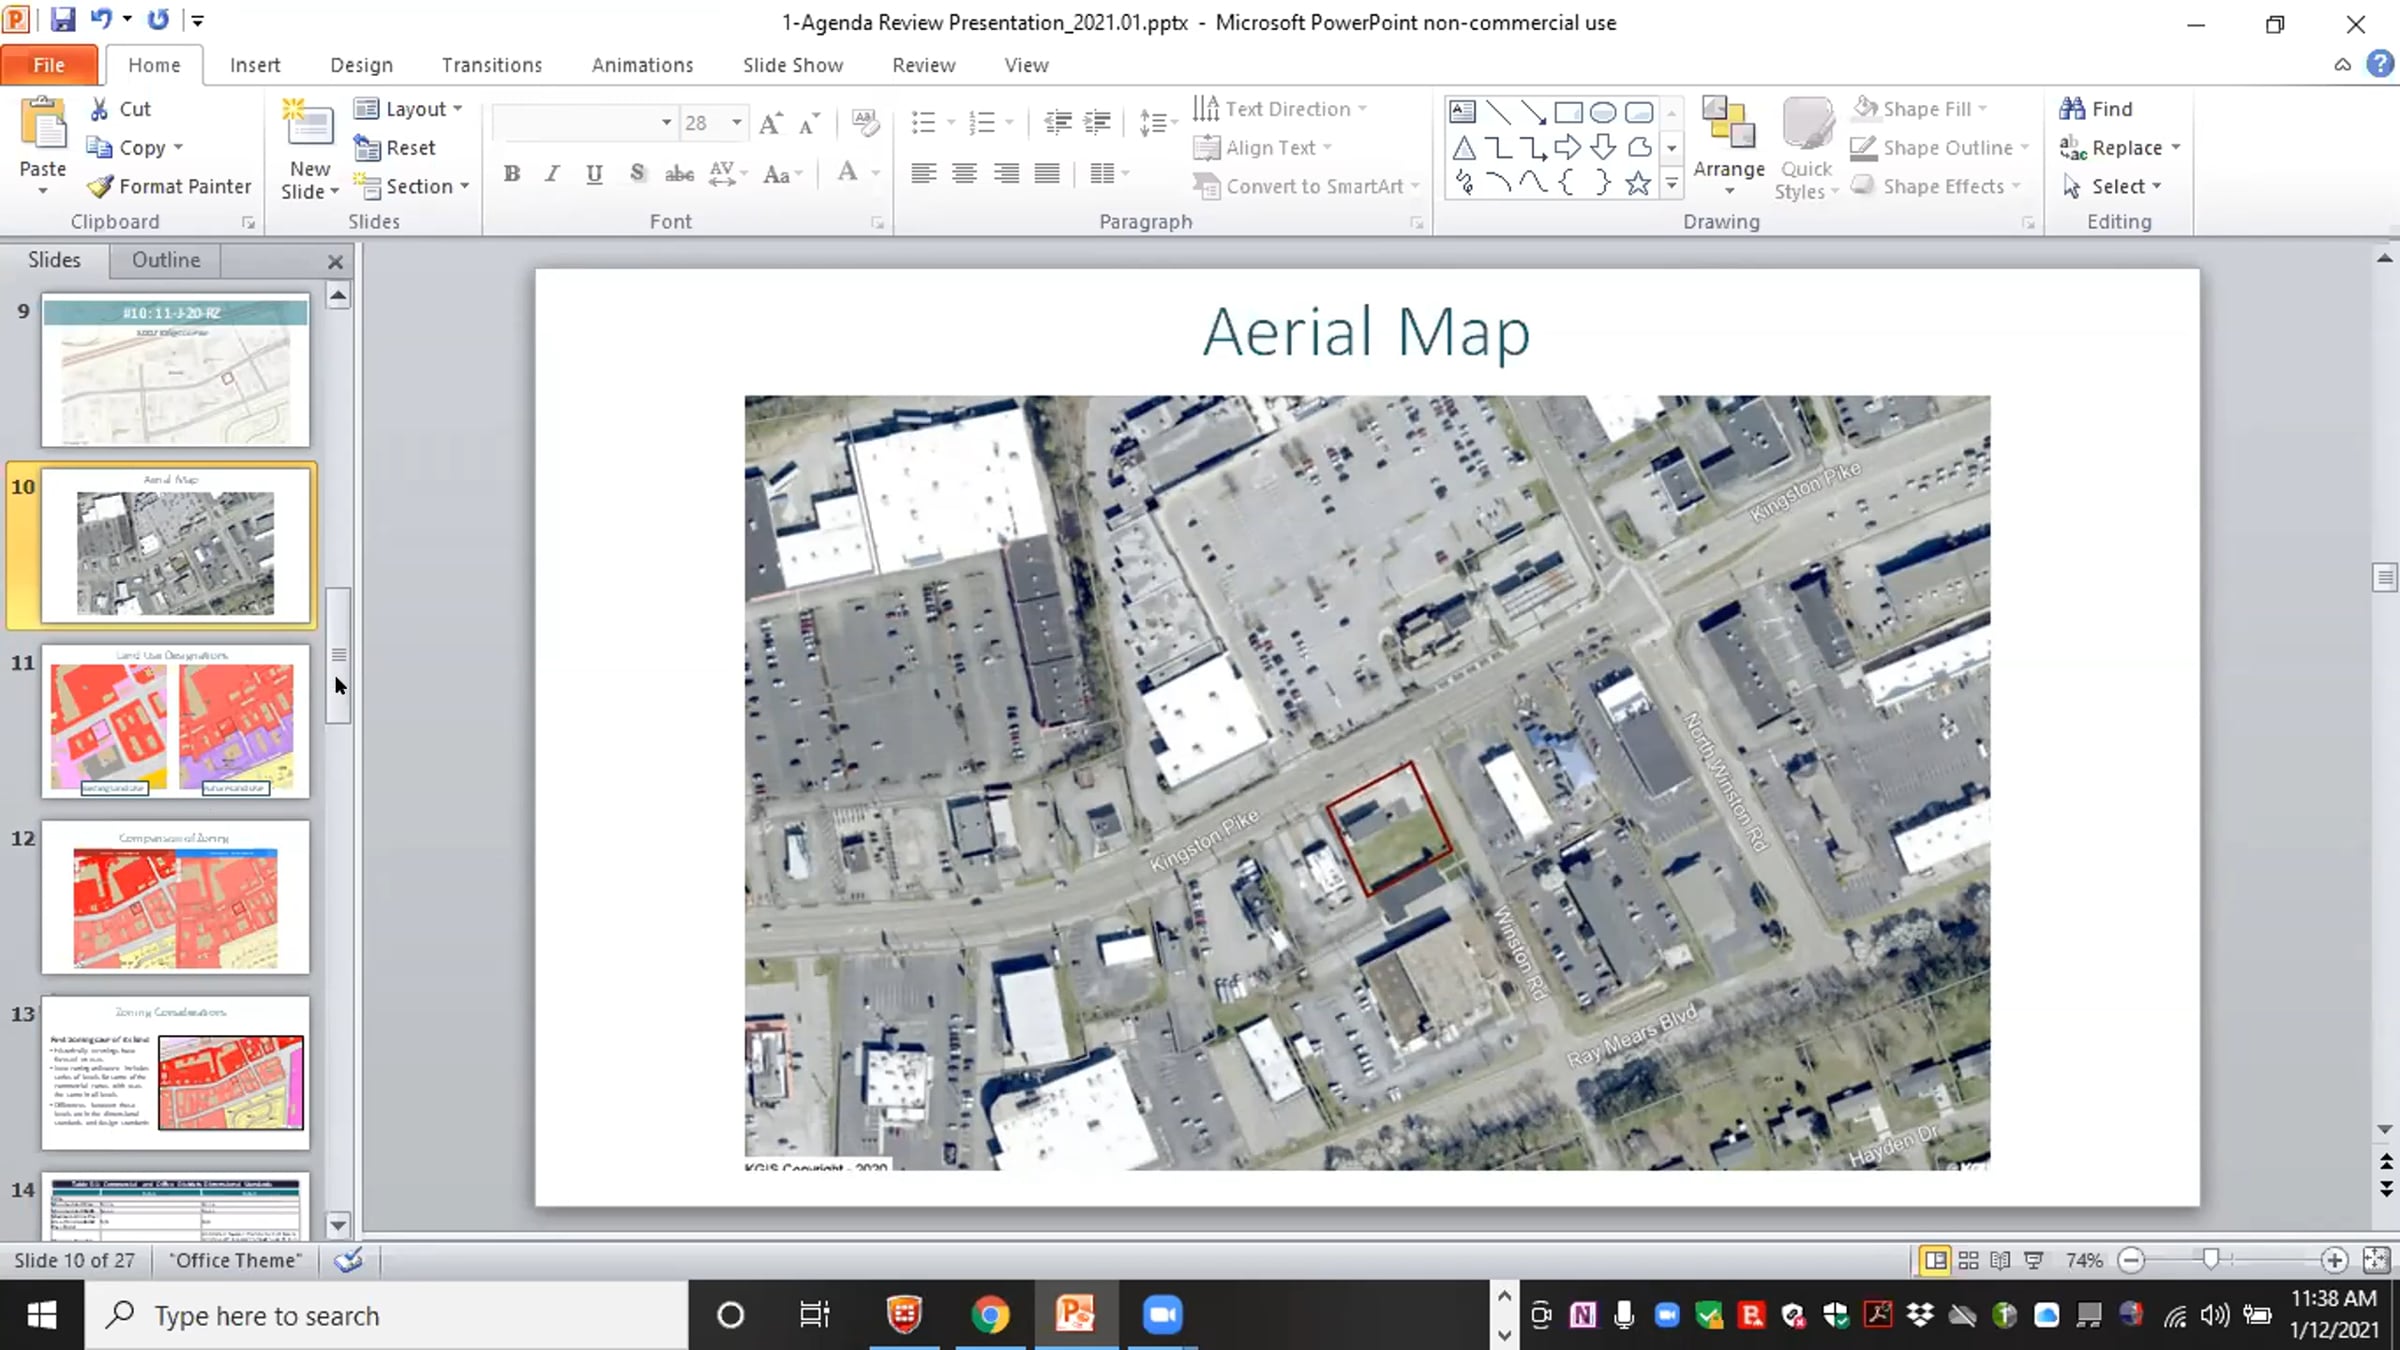Toggle Underline formatting

[594, 174]
